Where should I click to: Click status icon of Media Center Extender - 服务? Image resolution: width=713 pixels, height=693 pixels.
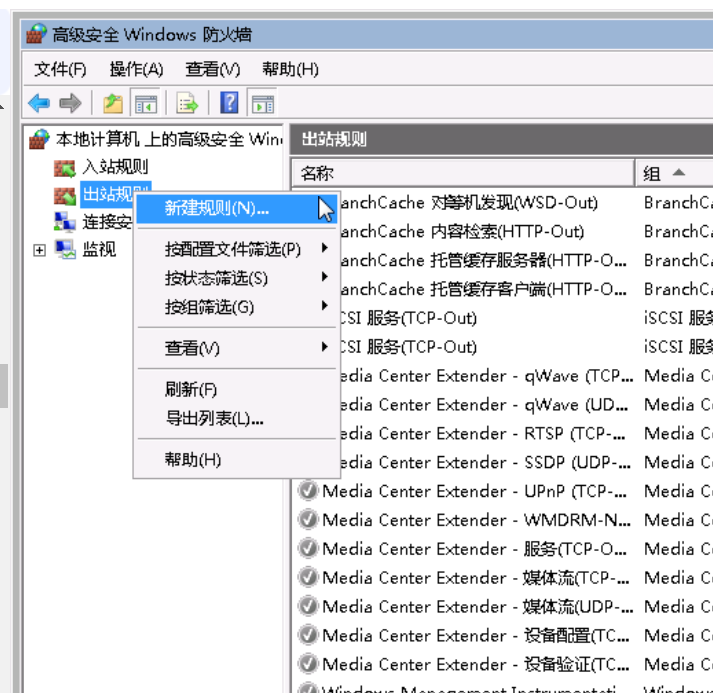(x=308, y=548)
